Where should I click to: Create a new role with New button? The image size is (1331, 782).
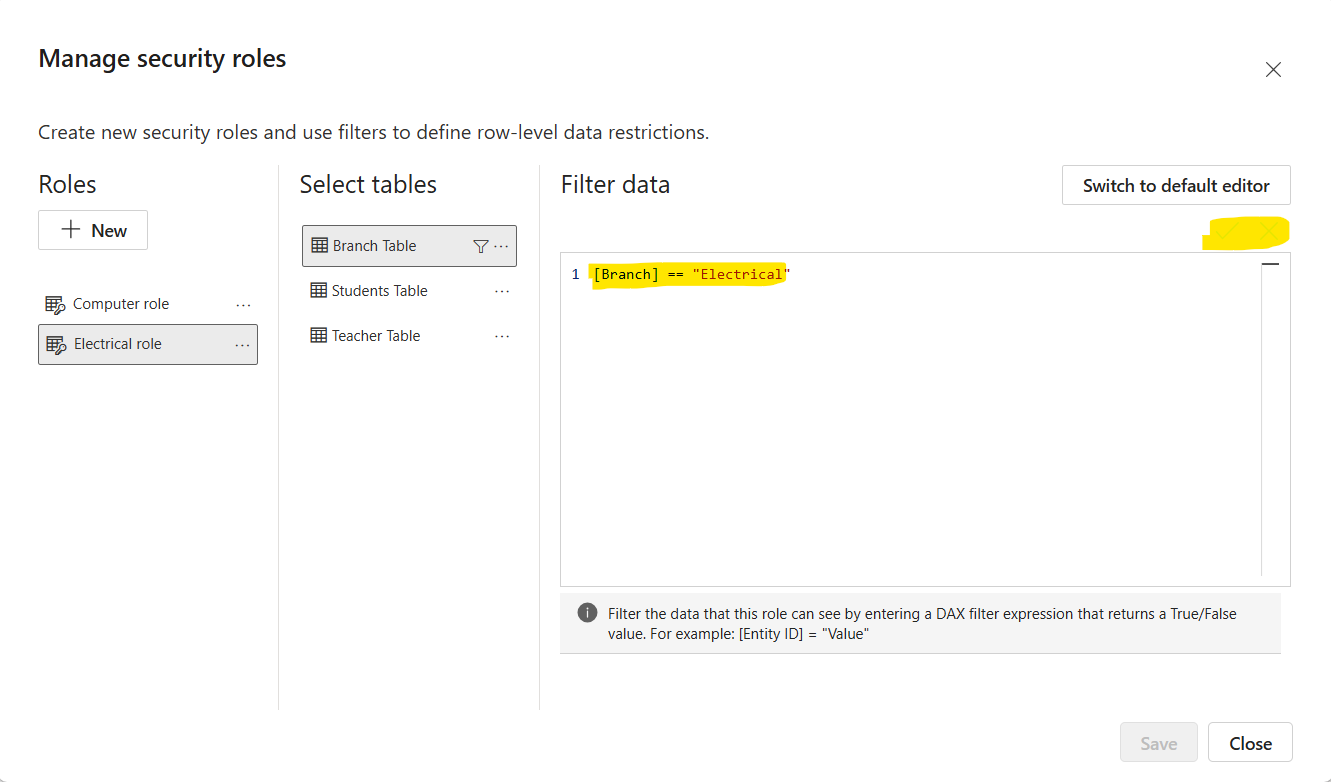93,230
